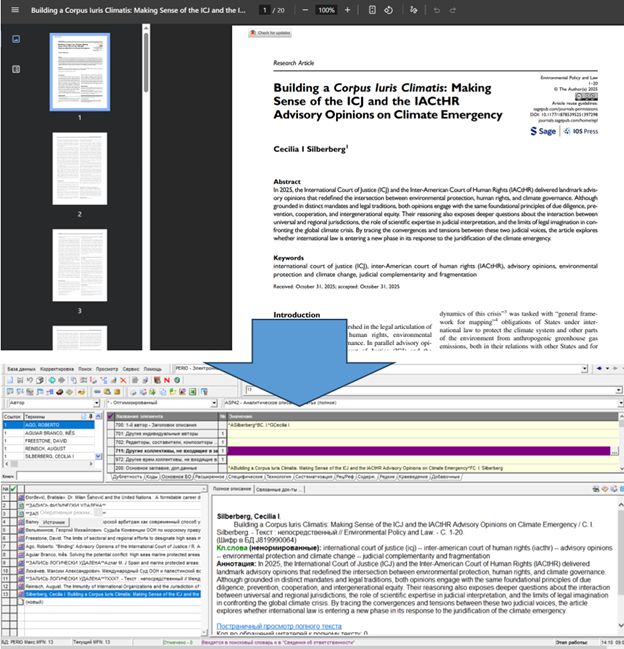This screenshot has width=624, height=649.
Task: Open the 'Корректировка' menu
Action: [57, 369]
